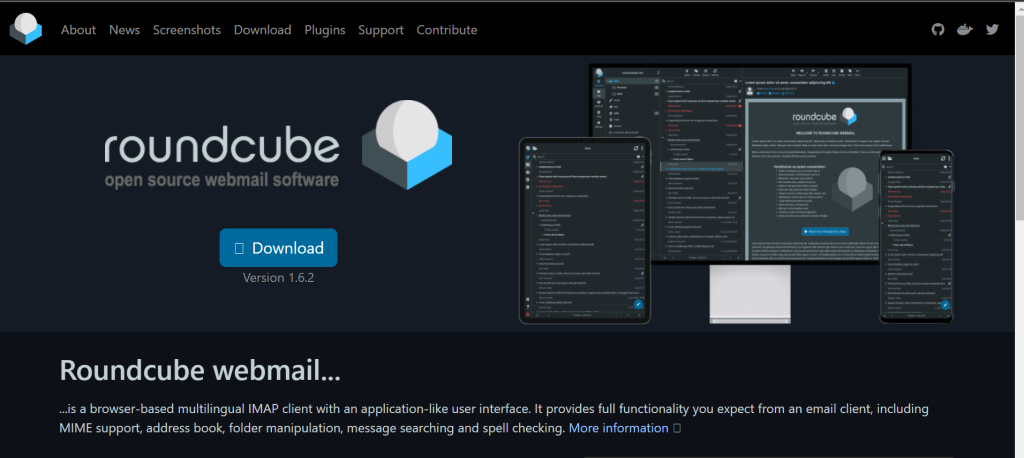
Task: Open the About menu item
Action: (x=78, y=30)
